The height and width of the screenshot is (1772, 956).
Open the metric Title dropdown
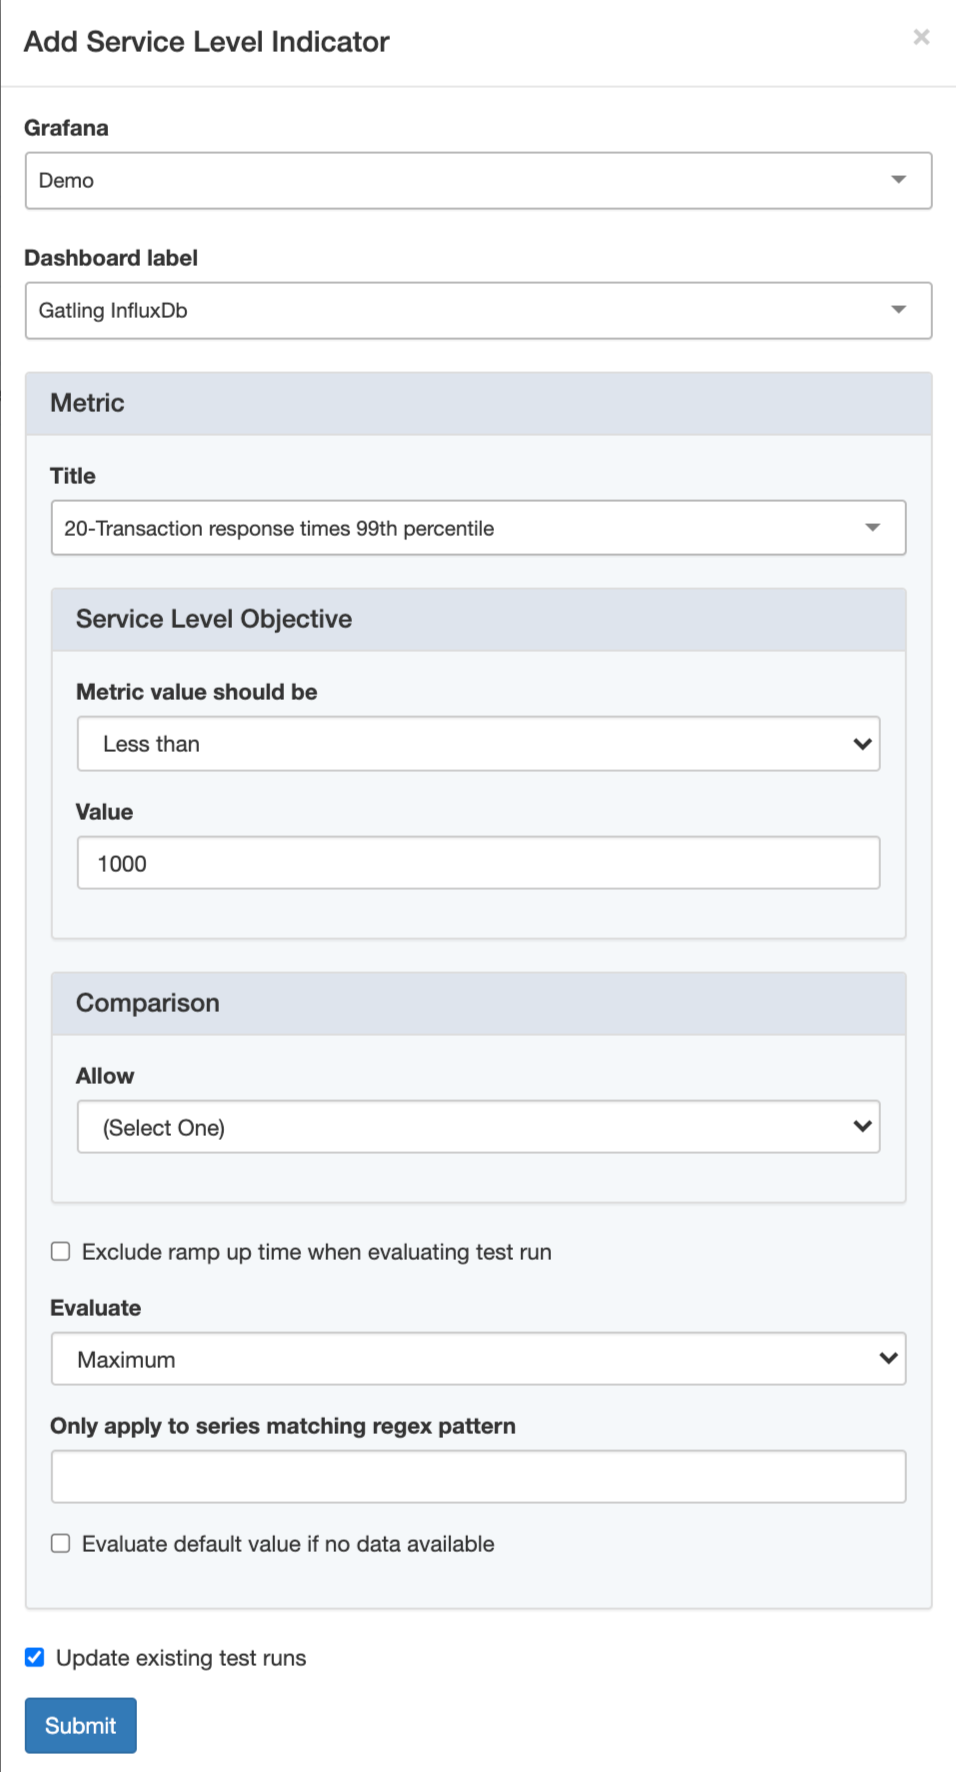click(478, 528)
